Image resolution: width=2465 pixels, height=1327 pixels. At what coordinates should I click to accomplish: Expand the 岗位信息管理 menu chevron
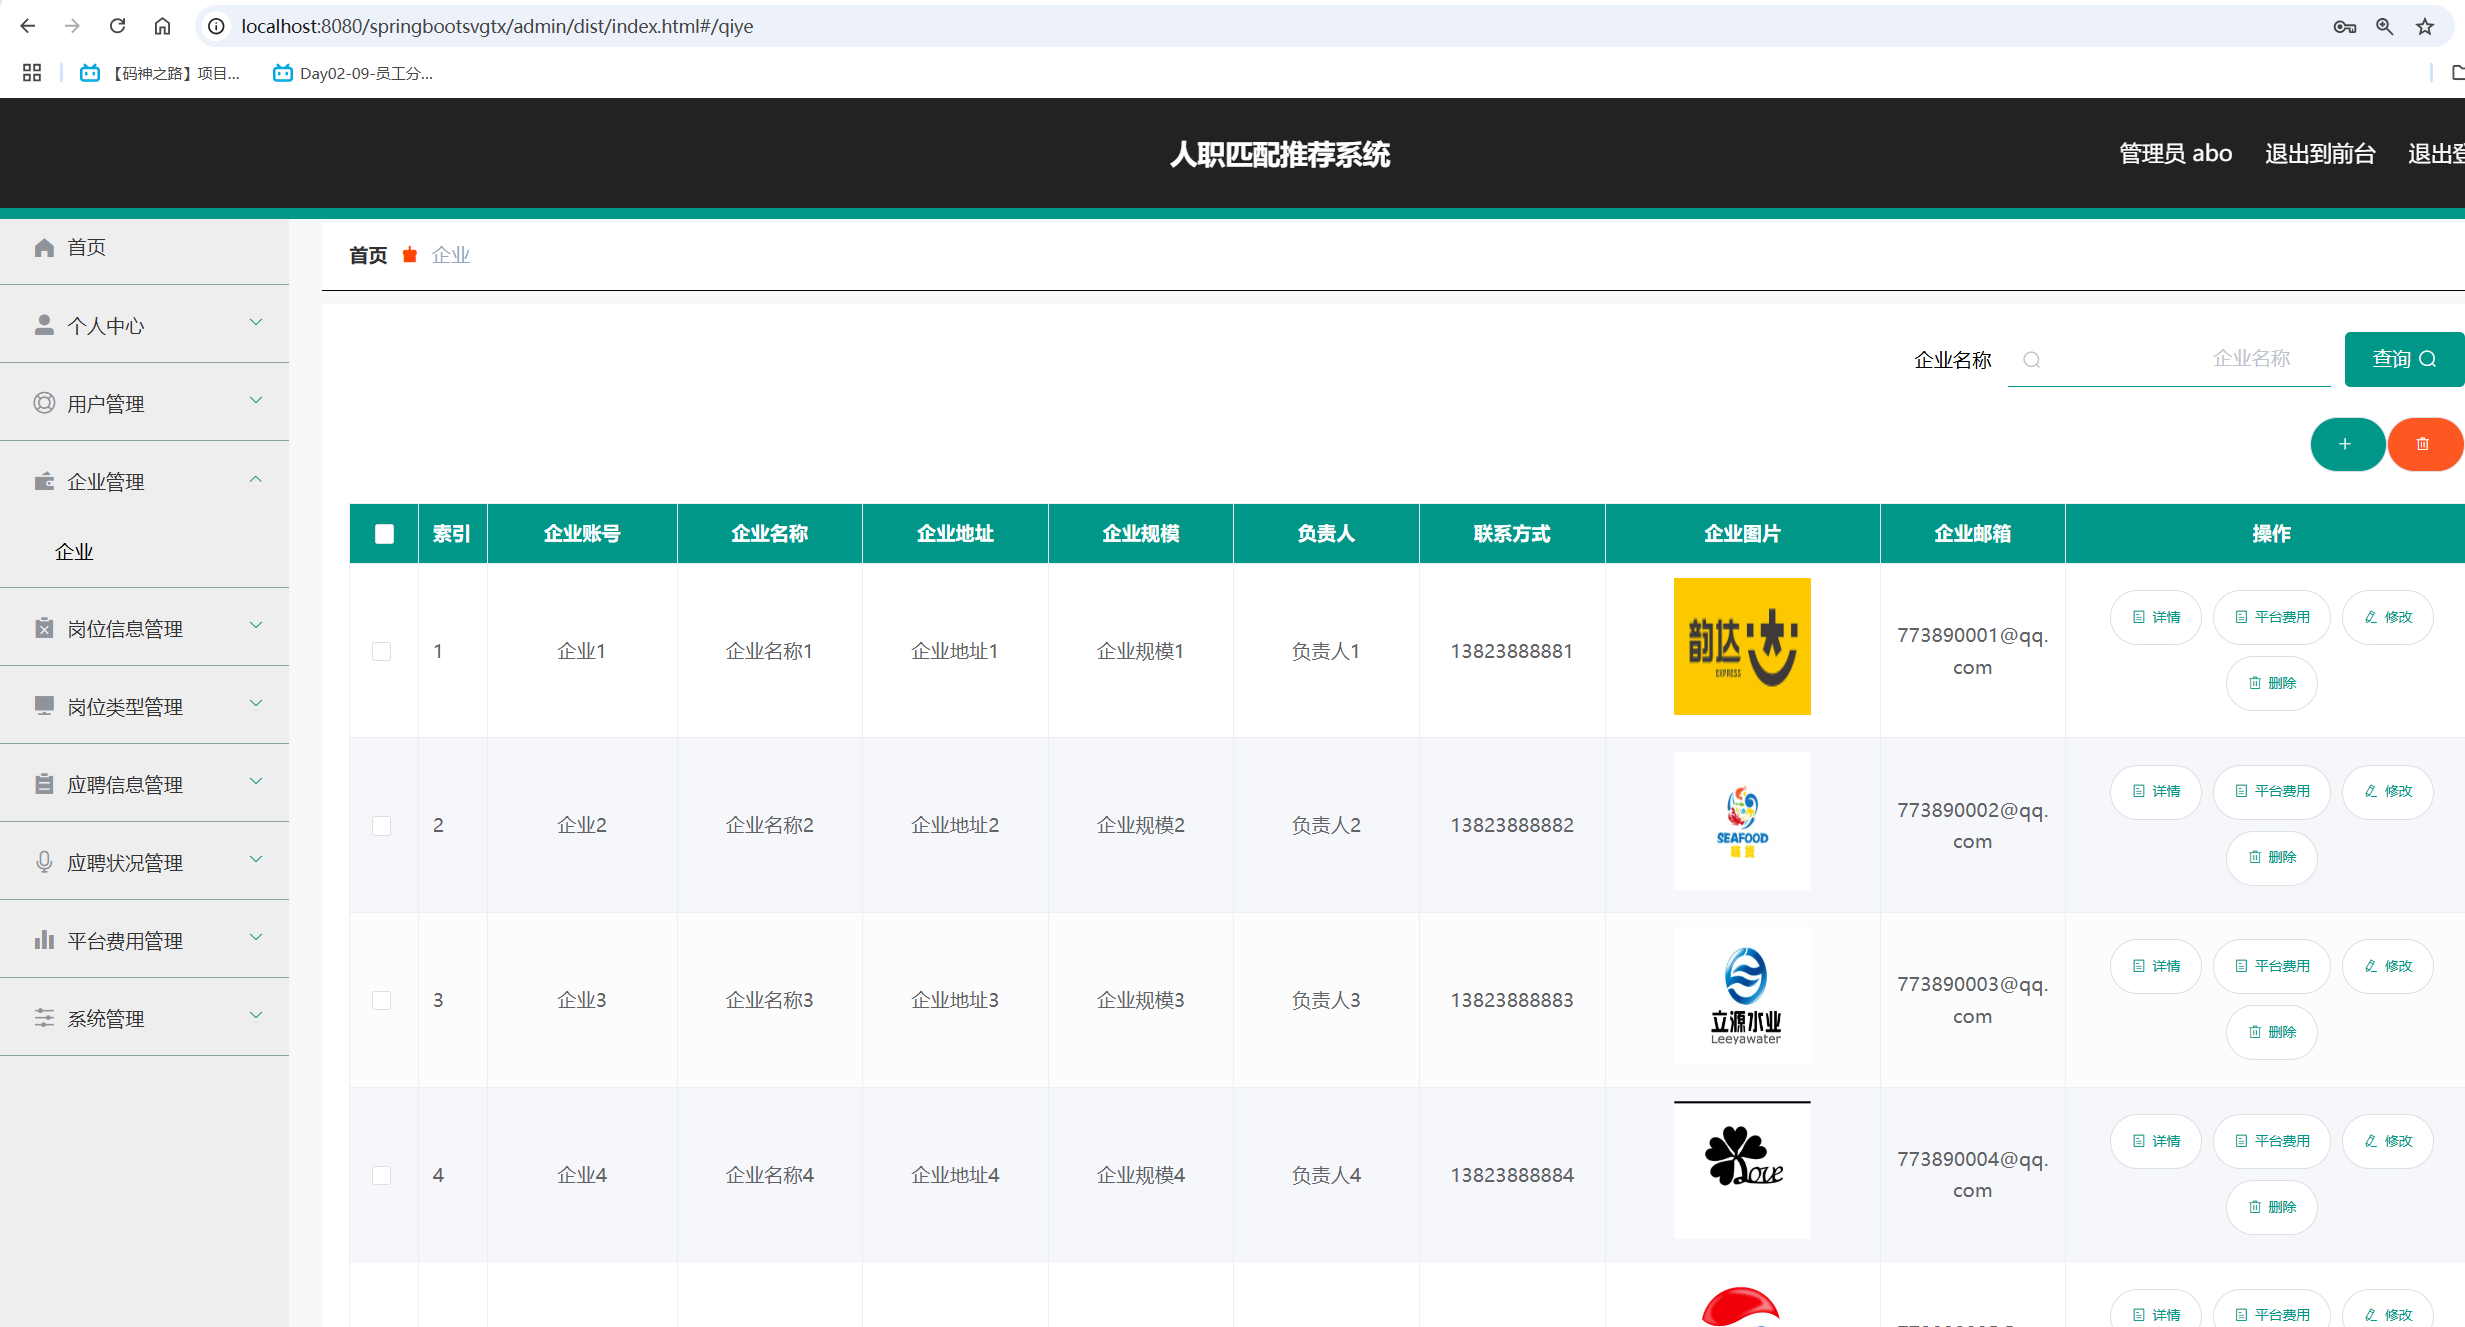[x=256, y=626]
